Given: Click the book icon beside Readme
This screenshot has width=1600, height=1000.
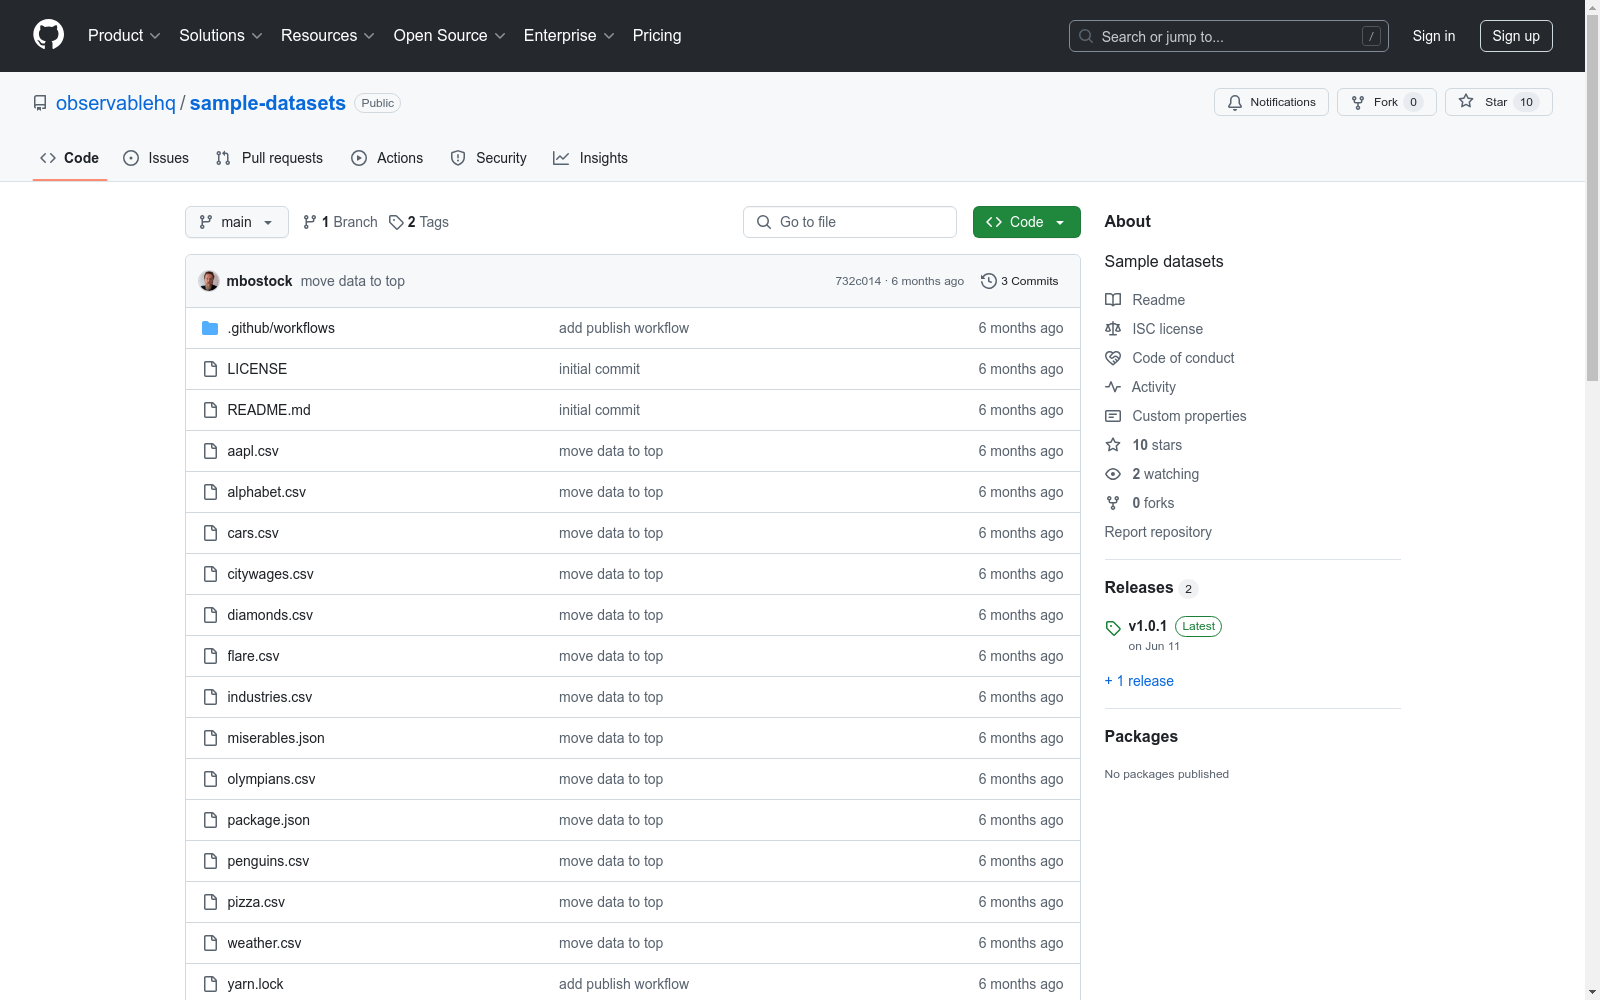Looking at the screenshot, I should [1113, 300].
